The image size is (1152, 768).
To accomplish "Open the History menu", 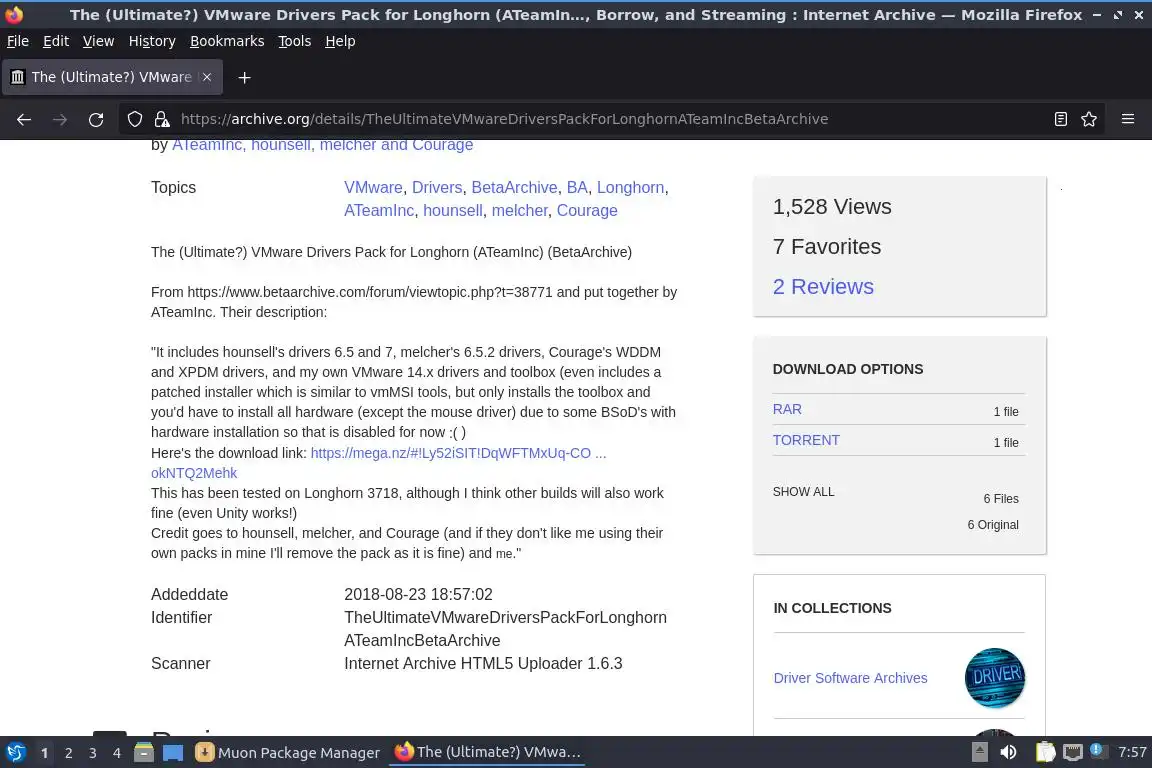I will (x=152, y=41).
